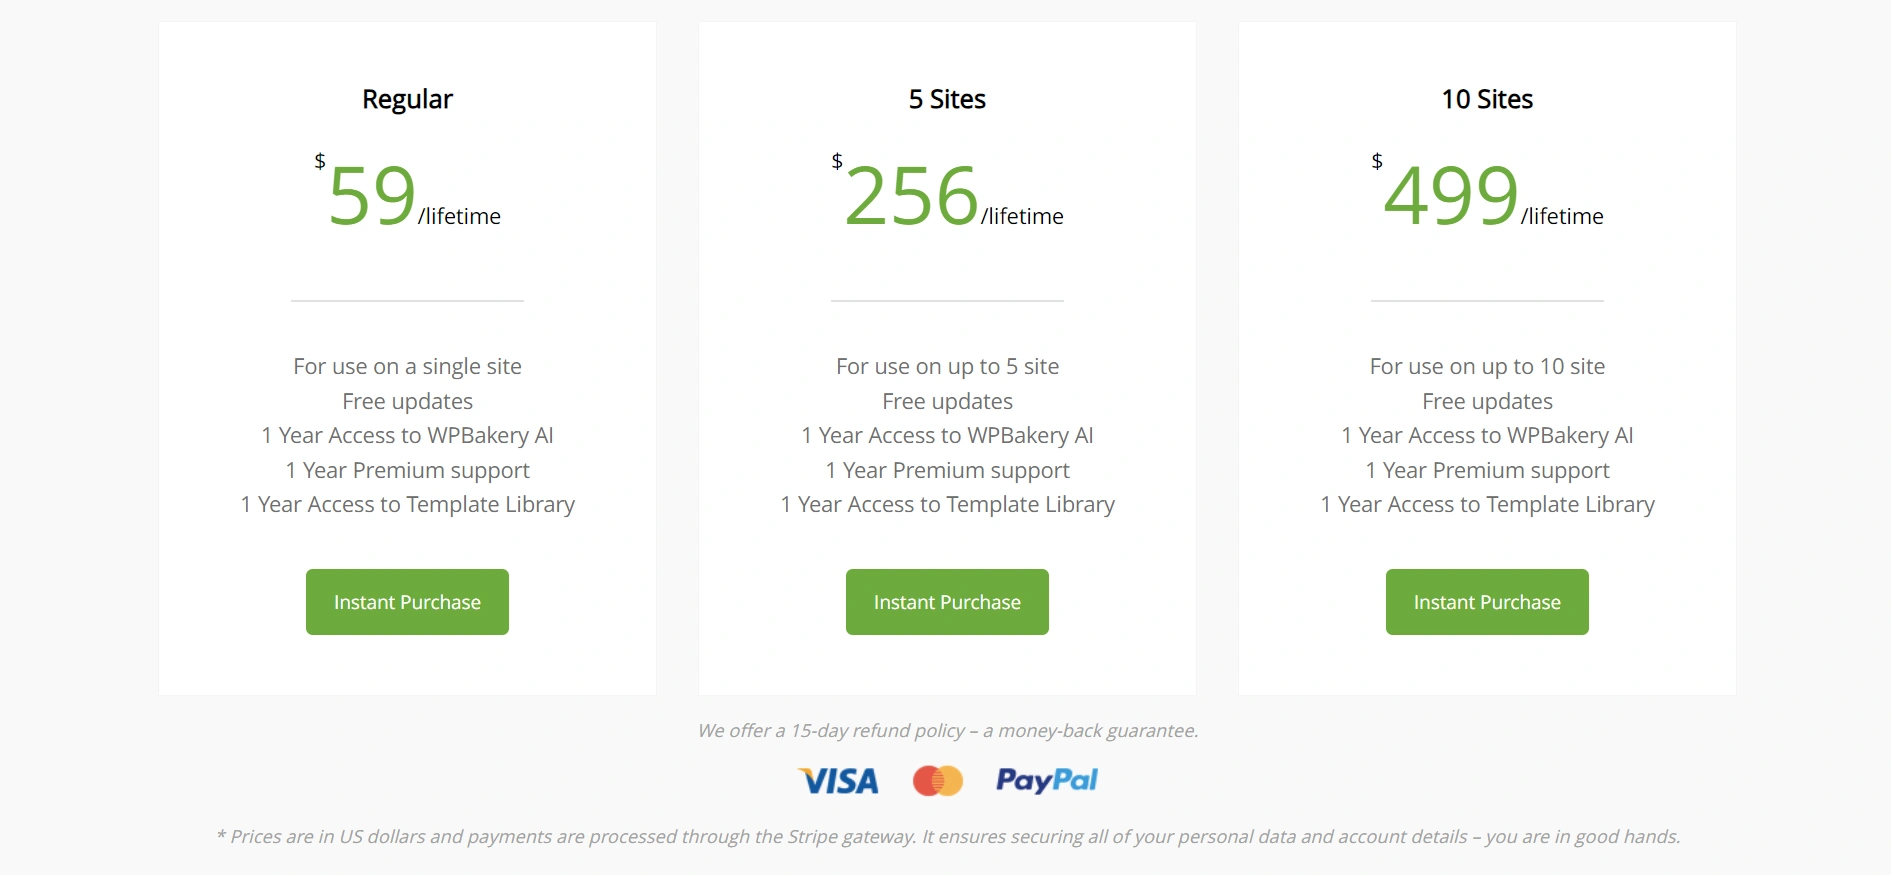Select the 10 Sites plan heading
The width and height of the screenshot is (1891, 875).
pos(1486,98)
